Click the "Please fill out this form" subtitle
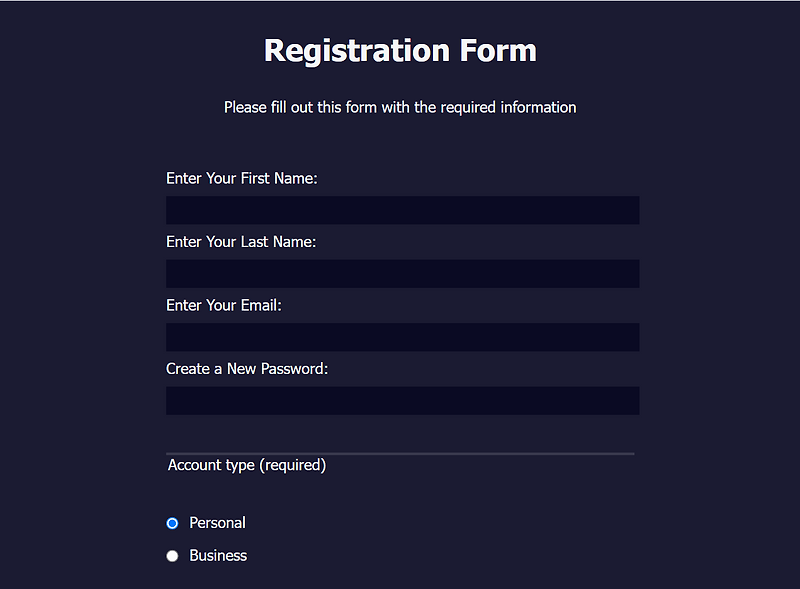Screen dimensions: 800x589 click(400, 107)
